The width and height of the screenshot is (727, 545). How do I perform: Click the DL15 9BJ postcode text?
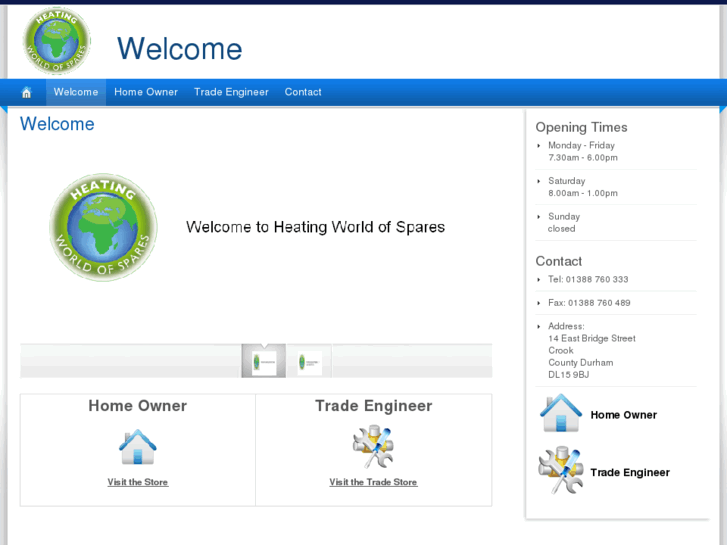point(568,375)
